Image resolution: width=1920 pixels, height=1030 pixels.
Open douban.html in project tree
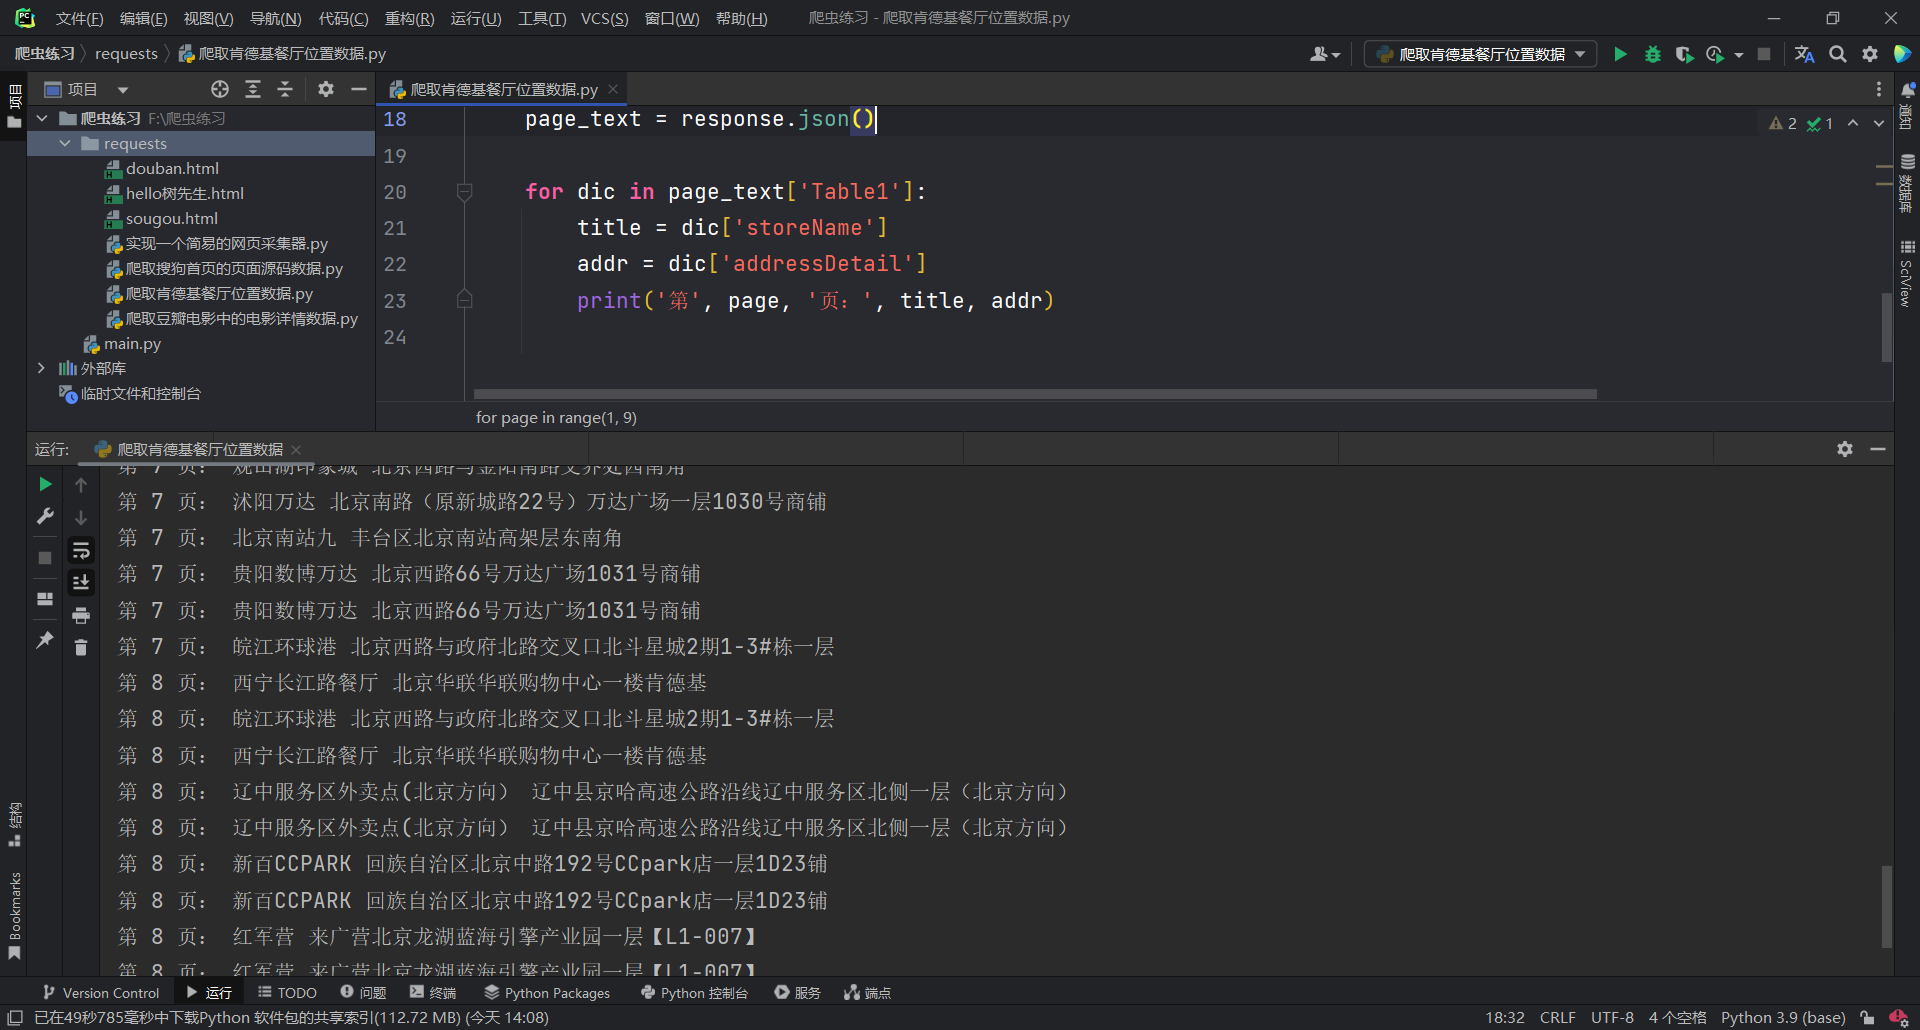tap(172, 168)
